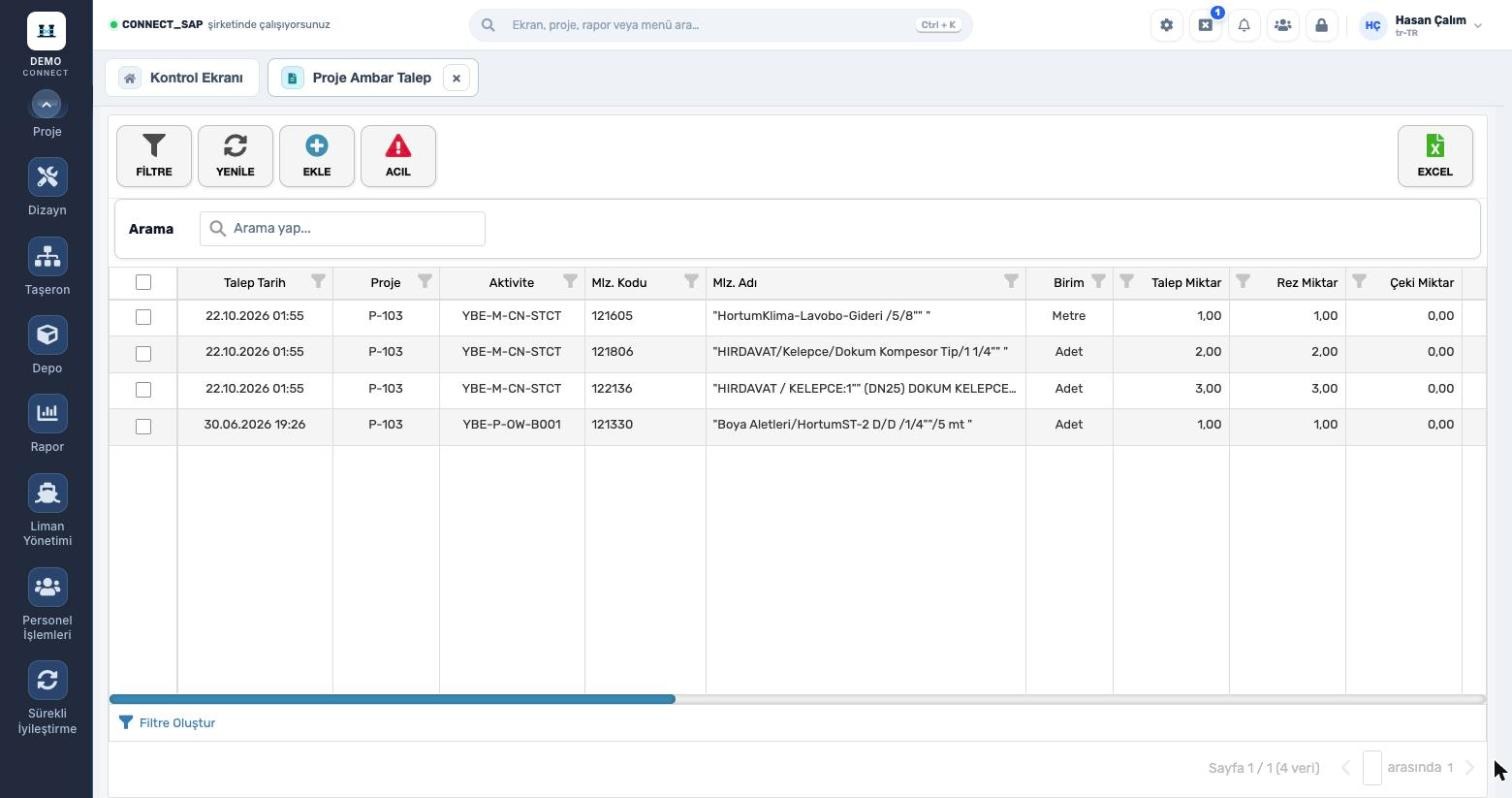
Task: Open the Depo module icon
Action: pyautogui.click(x=47, y=335)
